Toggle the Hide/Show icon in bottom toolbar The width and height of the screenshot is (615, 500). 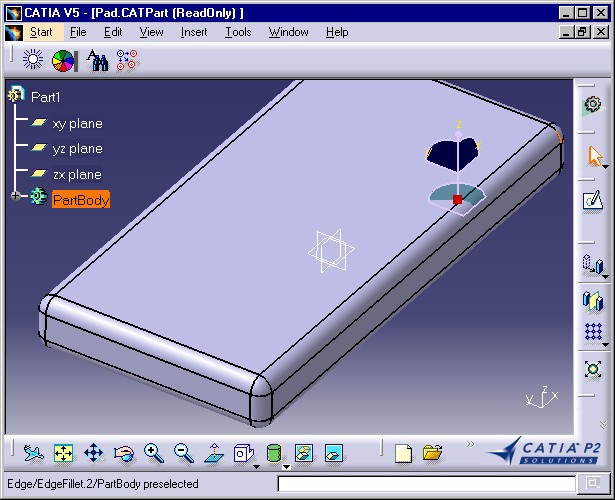point(304,453)
